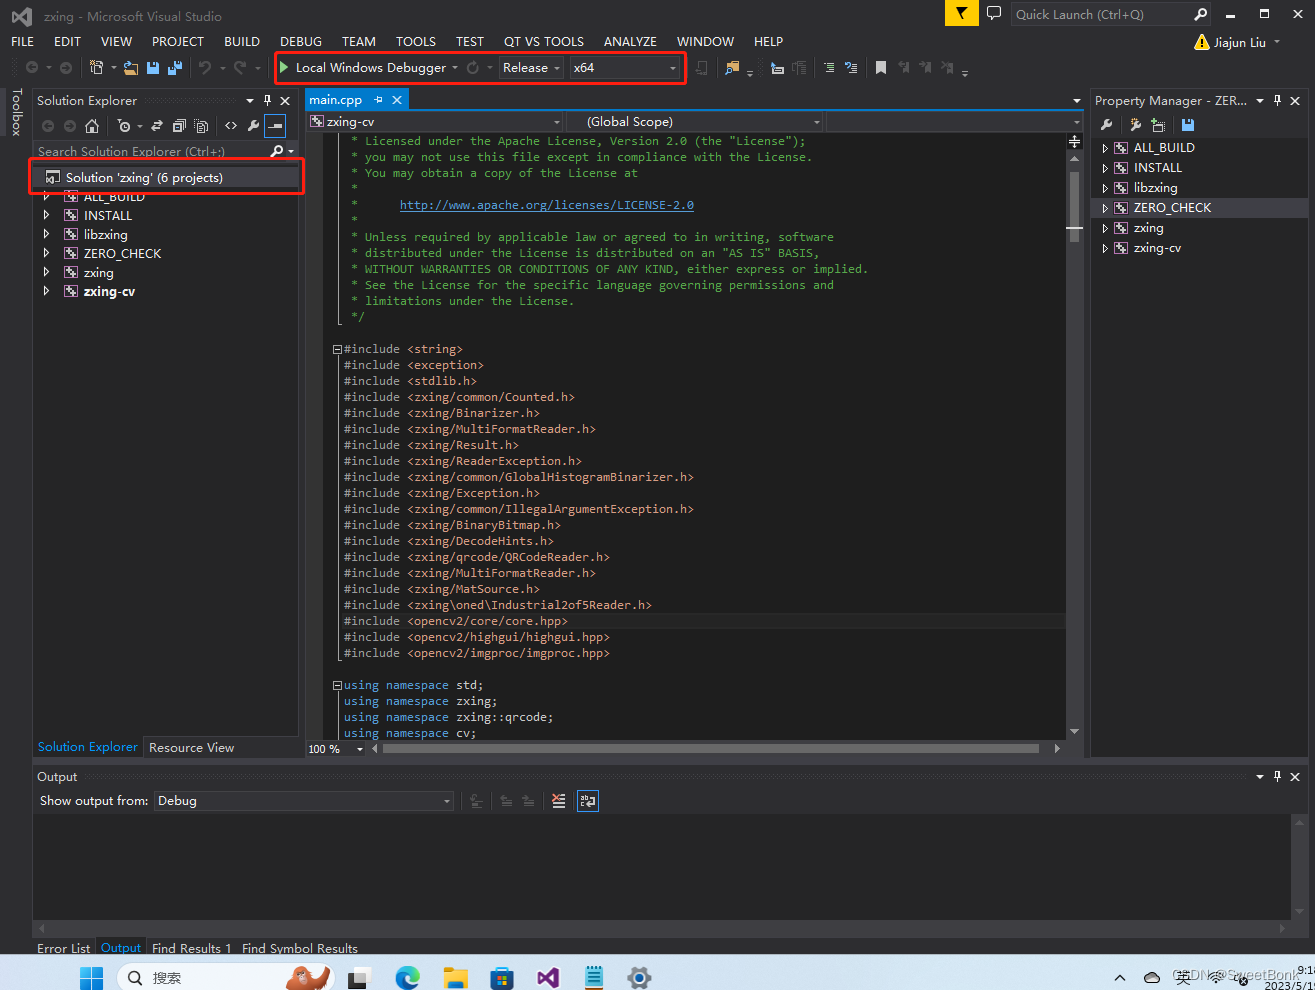Sync Solution Explorer with Active Document
This screenshot has height=990, width=1315.
(x=157, y=125)
